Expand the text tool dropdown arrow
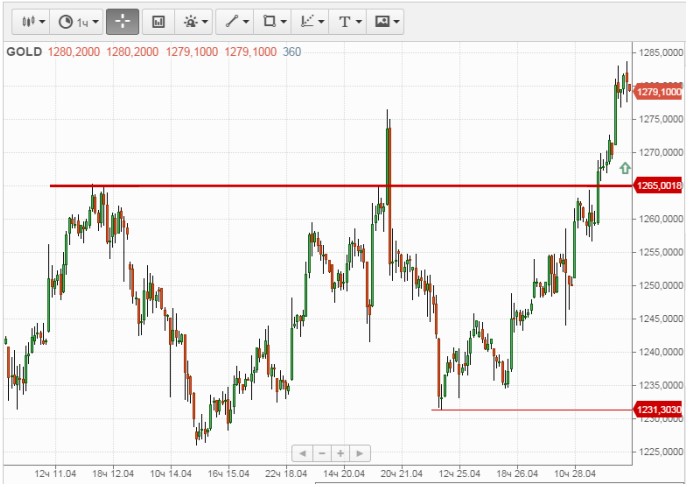This screenshot has height=487, width=691. click(359, 22)
